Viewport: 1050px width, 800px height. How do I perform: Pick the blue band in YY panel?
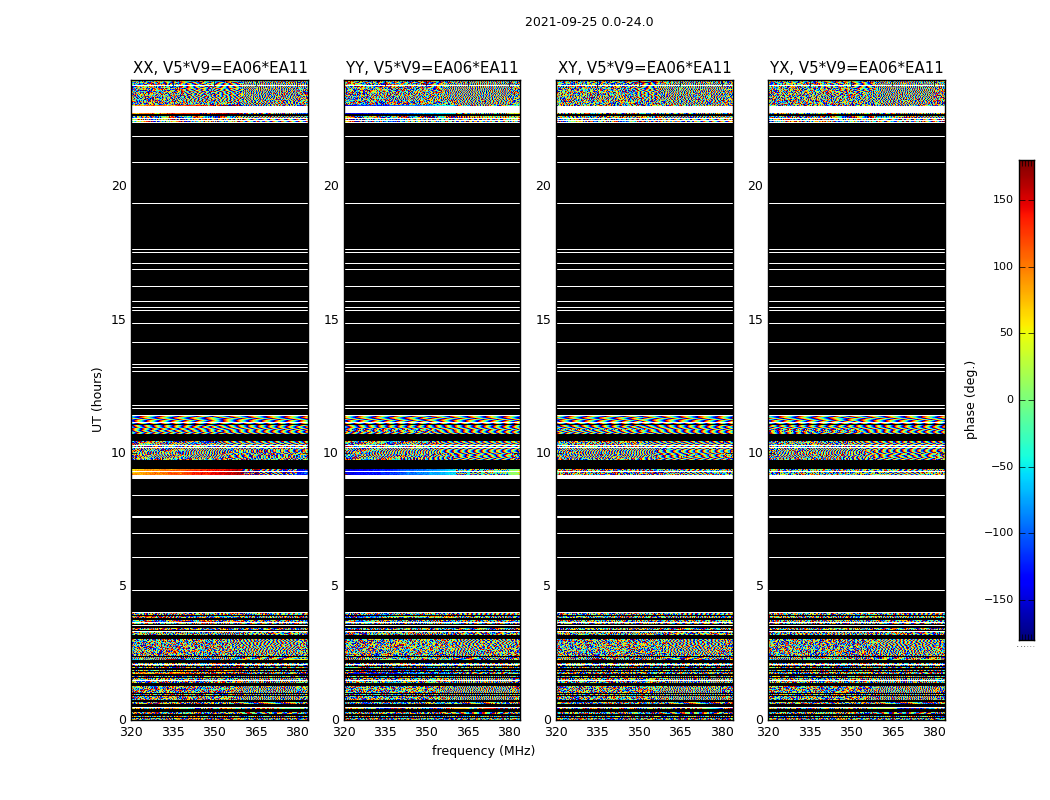point(400,472)
